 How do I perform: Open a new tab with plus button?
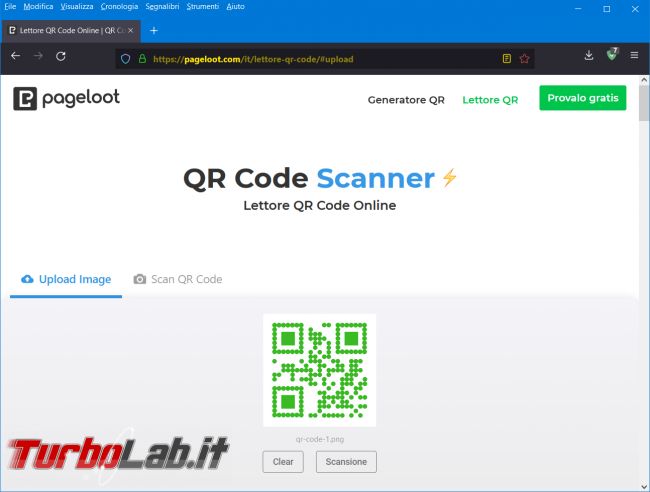pos(154,30)
